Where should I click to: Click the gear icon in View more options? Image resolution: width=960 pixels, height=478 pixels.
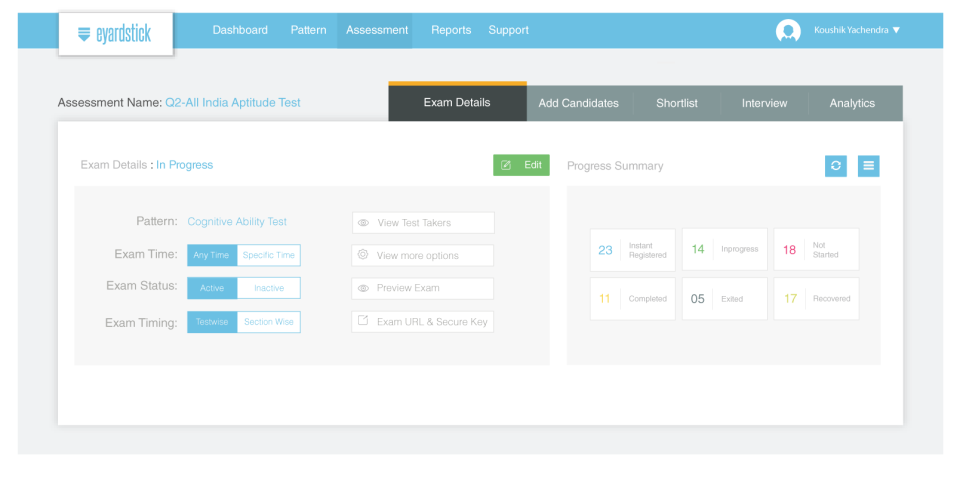[362, 255]
